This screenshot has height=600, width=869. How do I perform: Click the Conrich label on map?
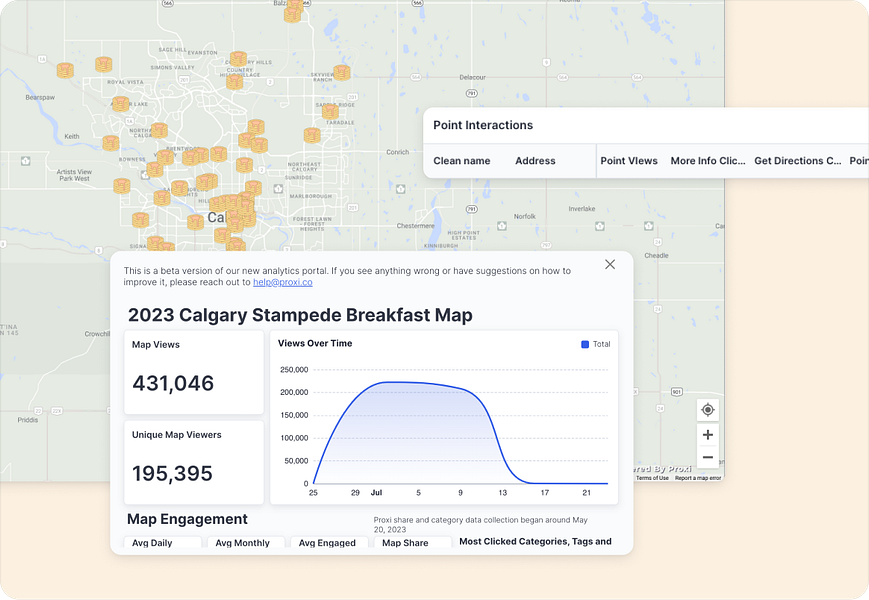pyautogui.click(x=397, y=152)
